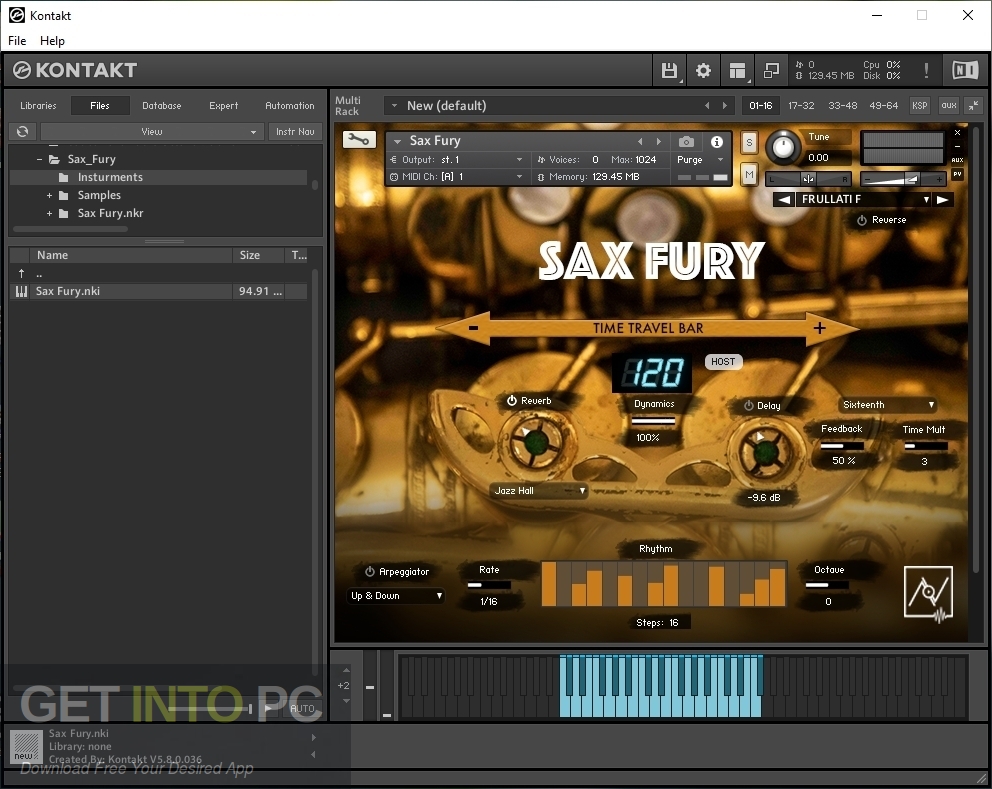
Task: Select rack page 49-64
Action: [884, 106]
